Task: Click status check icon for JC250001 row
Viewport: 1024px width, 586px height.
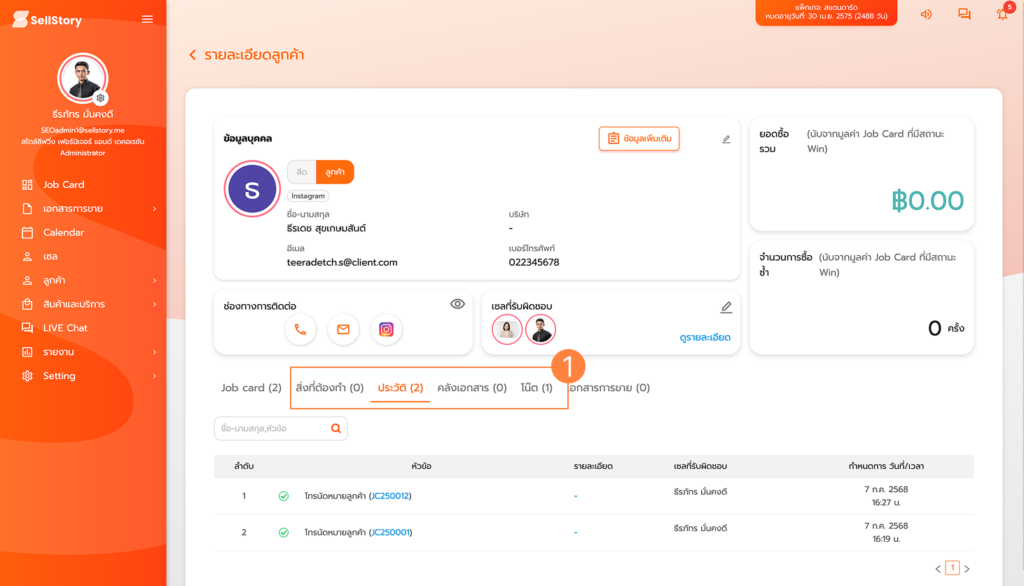Action: 283,532
